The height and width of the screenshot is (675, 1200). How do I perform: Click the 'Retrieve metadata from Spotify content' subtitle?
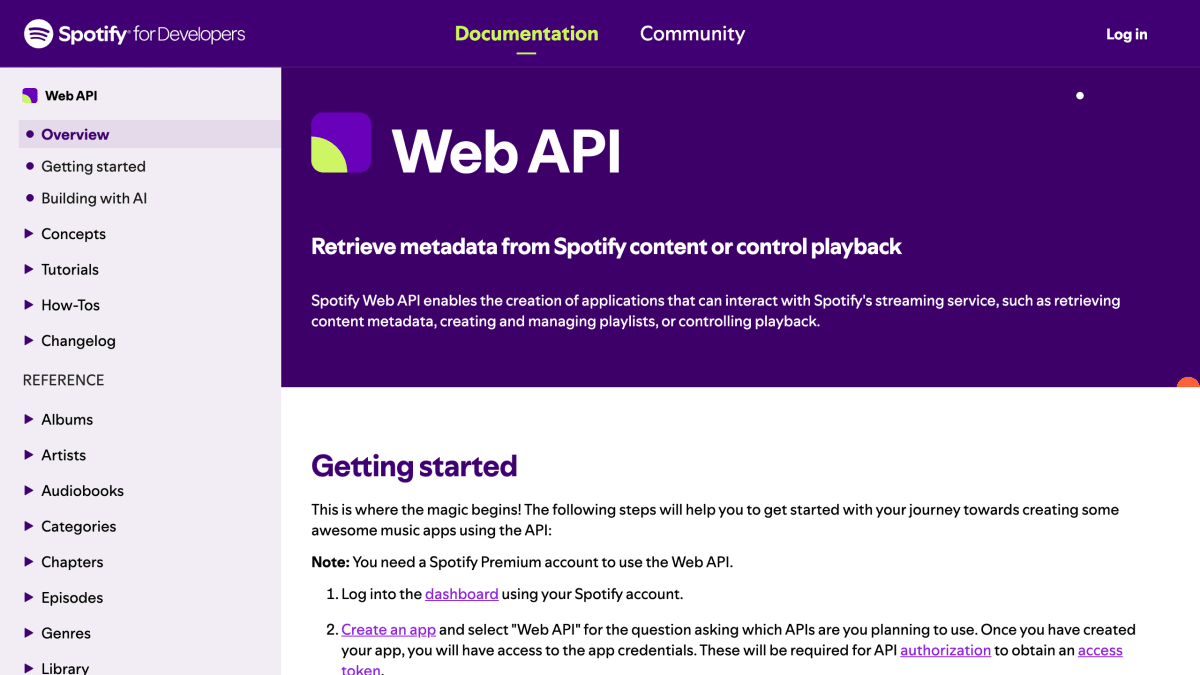pos(606,247)
